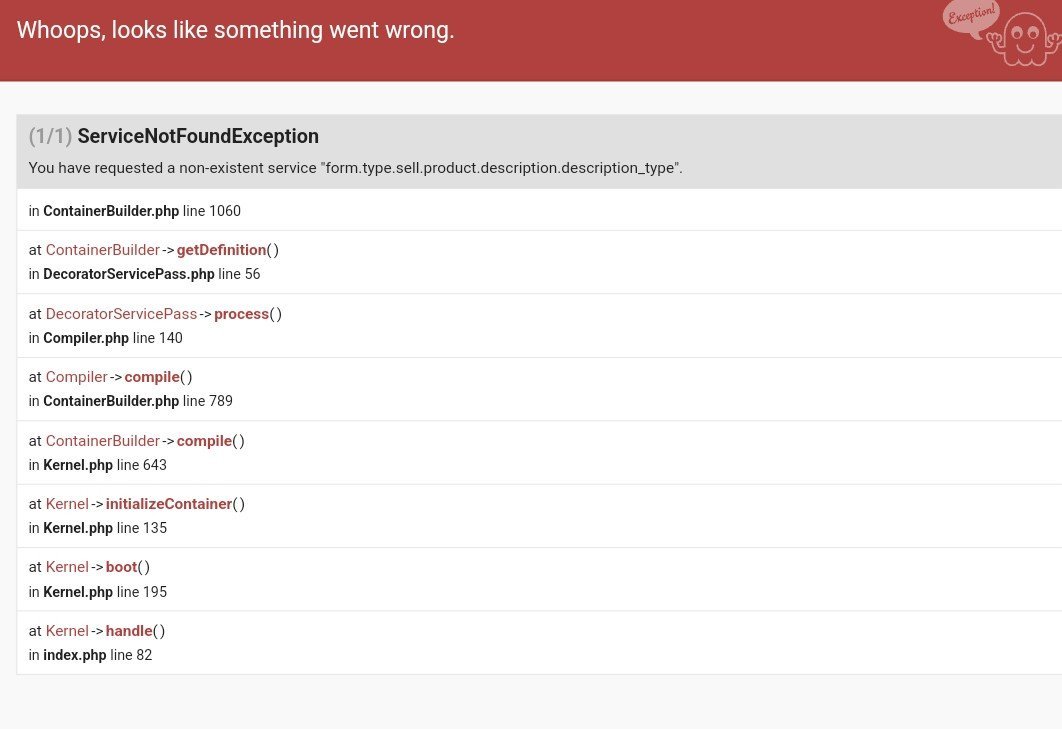The width and height of the screenshot is (1062, 729).
Task: Open the handle method link
Action: click(129, 631)
